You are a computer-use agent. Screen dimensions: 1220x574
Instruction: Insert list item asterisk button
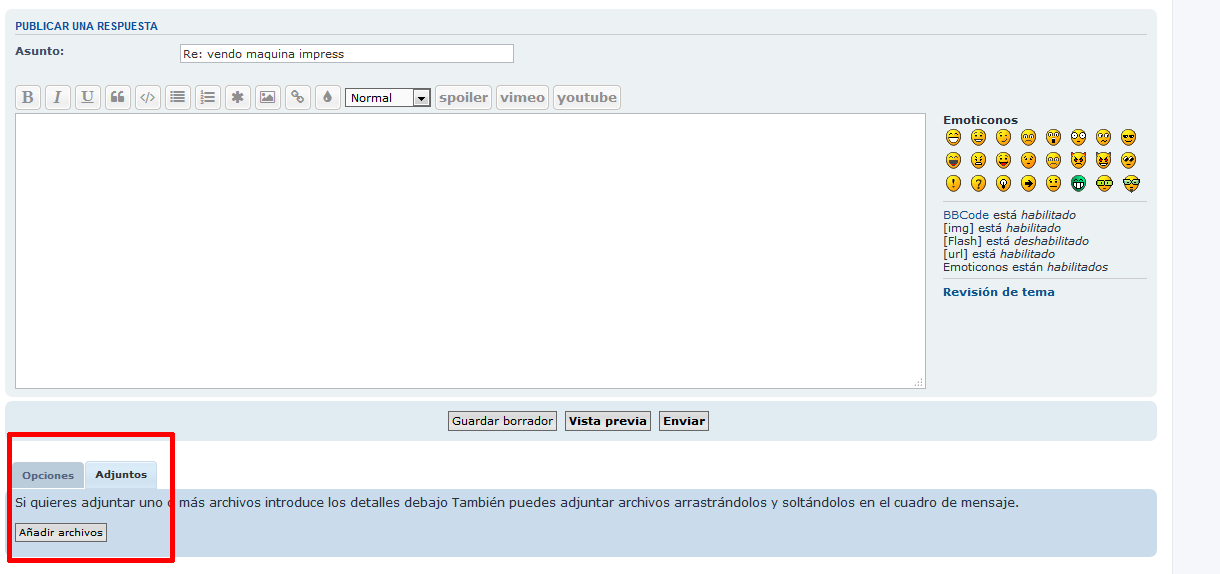pyautogui.click(x=238, y=97)
